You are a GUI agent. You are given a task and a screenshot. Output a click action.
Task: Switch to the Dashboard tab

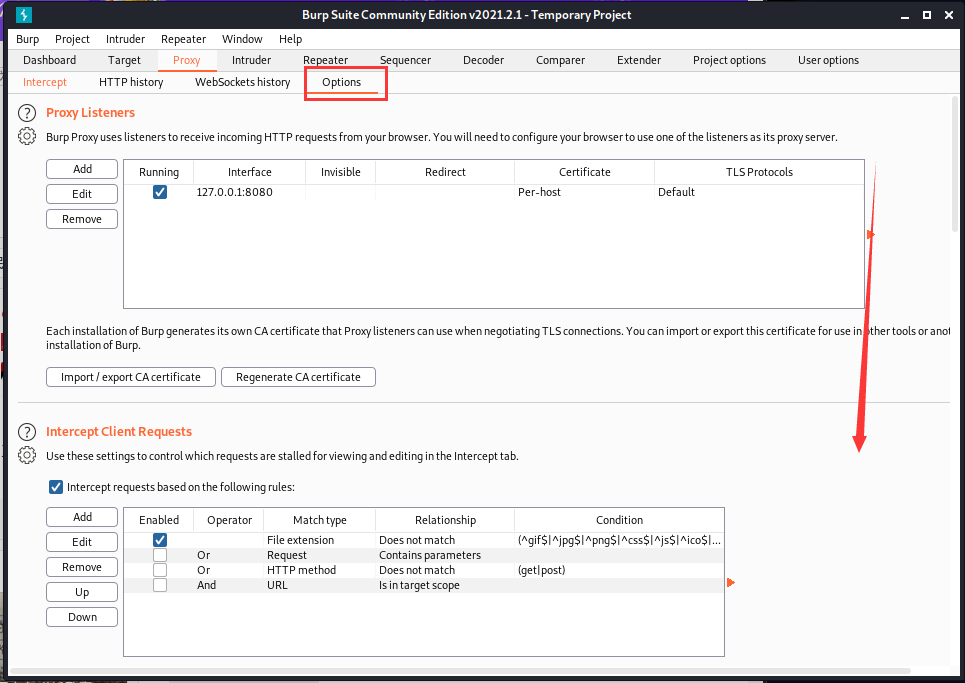(x=49, y=60)
